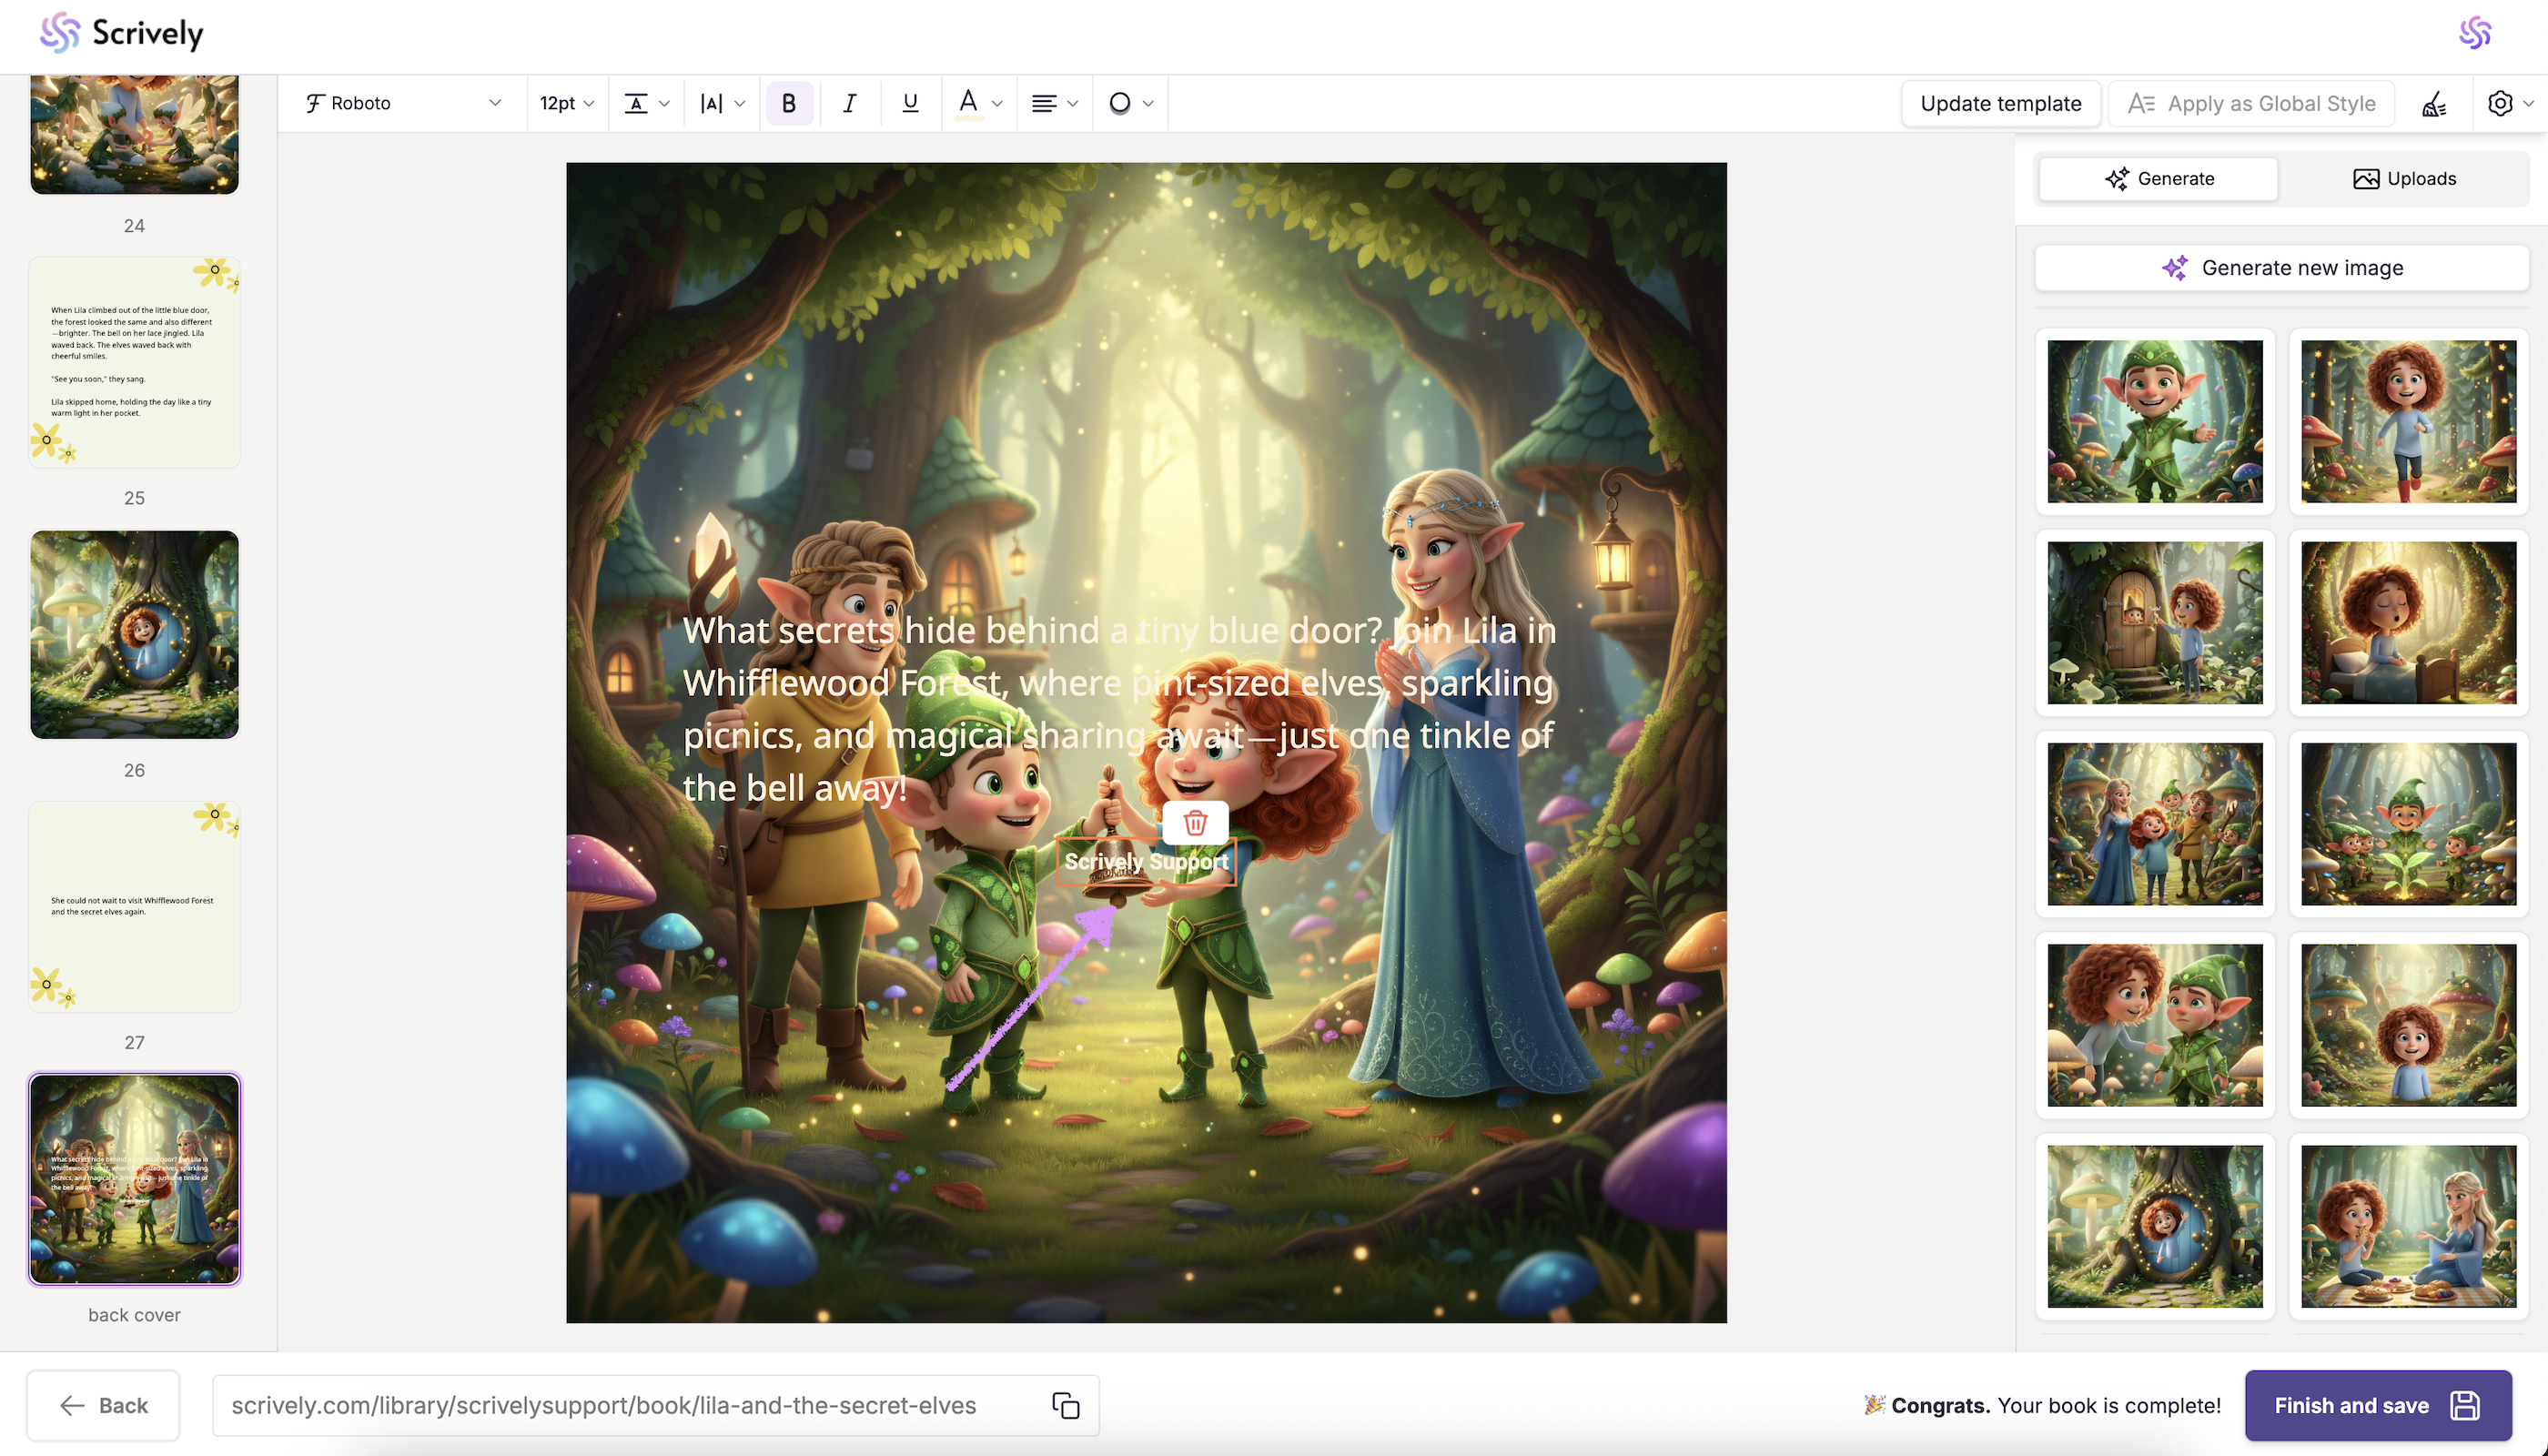Screen dimensions: 2548x1456
Task: Expand the text color dropdown arrow
Action: (997, 103)
